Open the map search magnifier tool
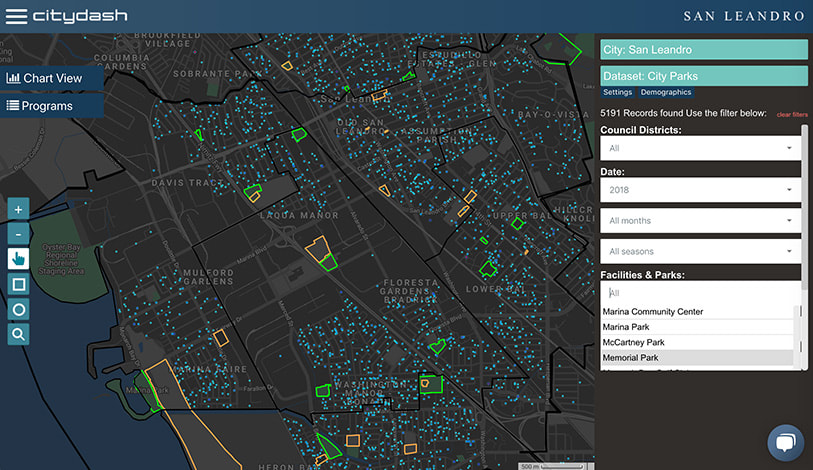The width and height of the screenshot is (813, 470). pyautogui.click(x=18, y=334)
